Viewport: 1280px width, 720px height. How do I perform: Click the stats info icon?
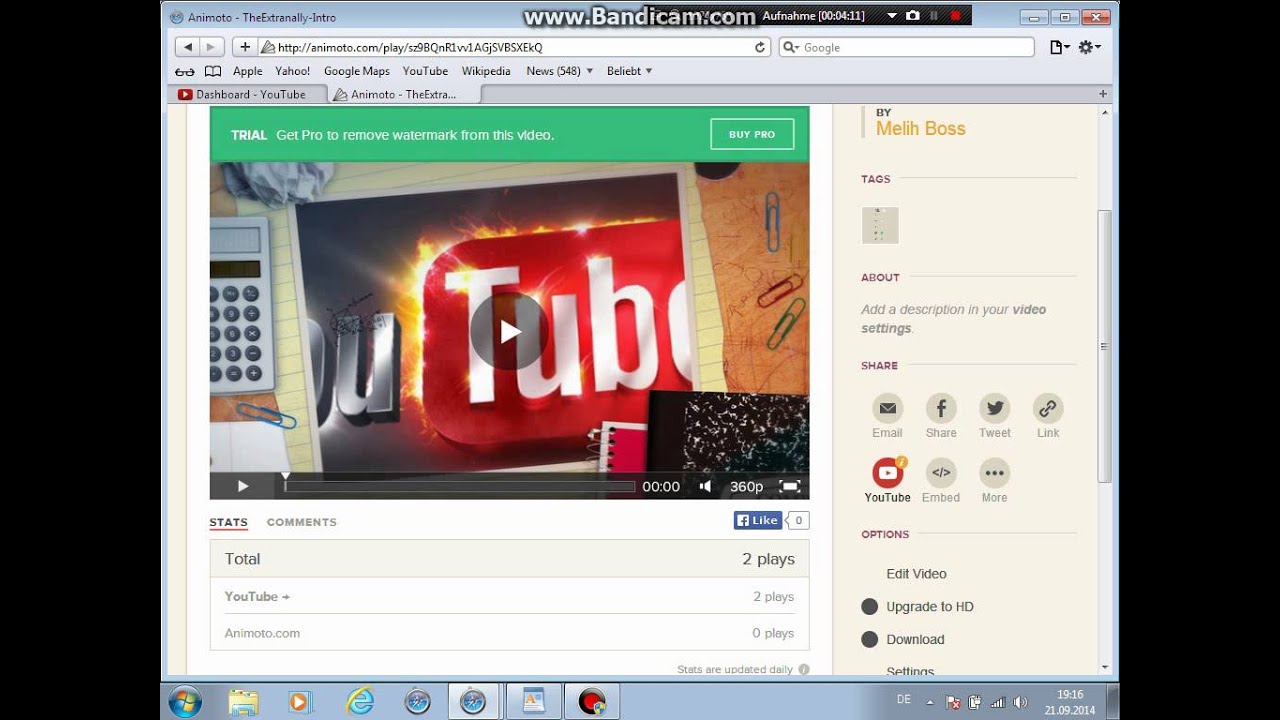click(804, 670)
